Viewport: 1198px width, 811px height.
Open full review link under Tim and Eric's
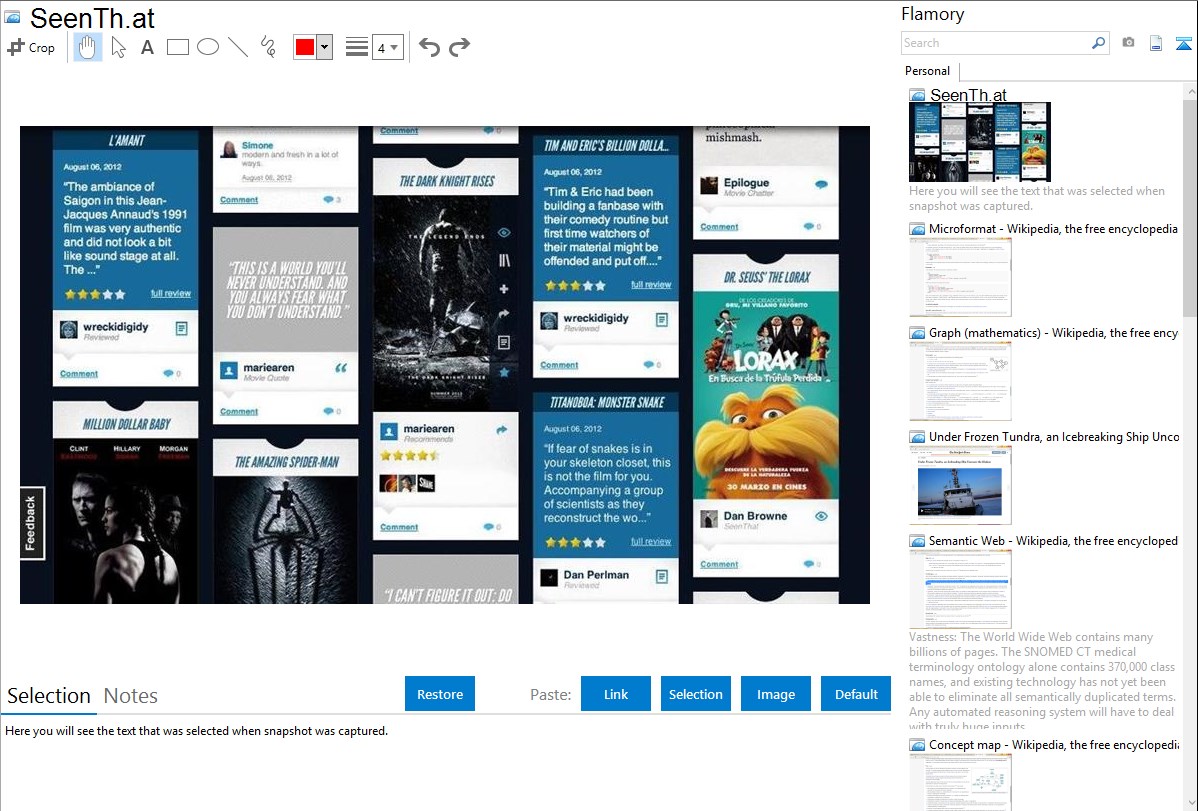click(651, 285)
